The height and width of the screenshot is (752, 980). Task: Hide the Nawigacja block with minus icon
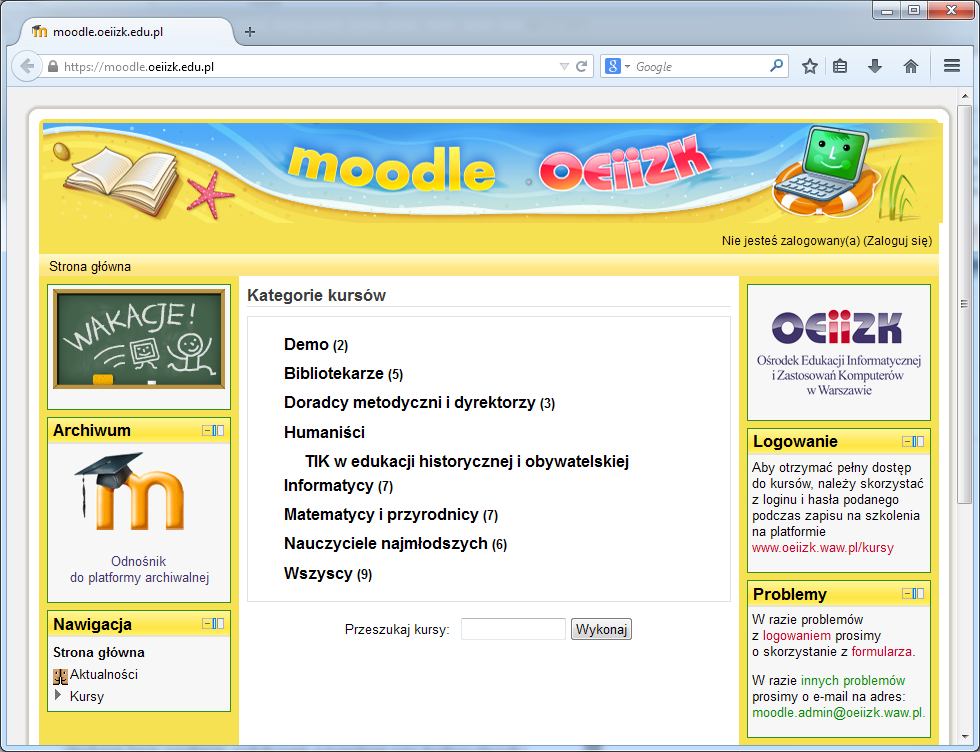207,624
